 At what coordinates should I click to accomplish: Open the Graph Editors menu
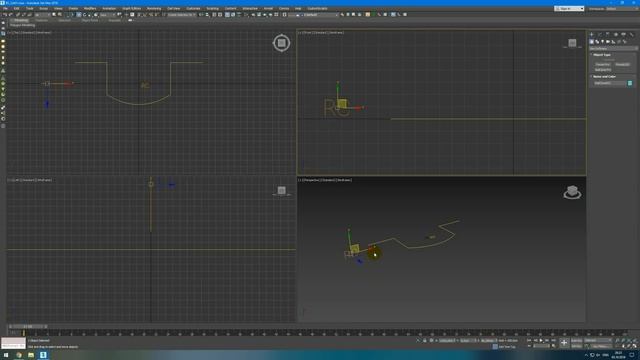[x=131, y=8]
